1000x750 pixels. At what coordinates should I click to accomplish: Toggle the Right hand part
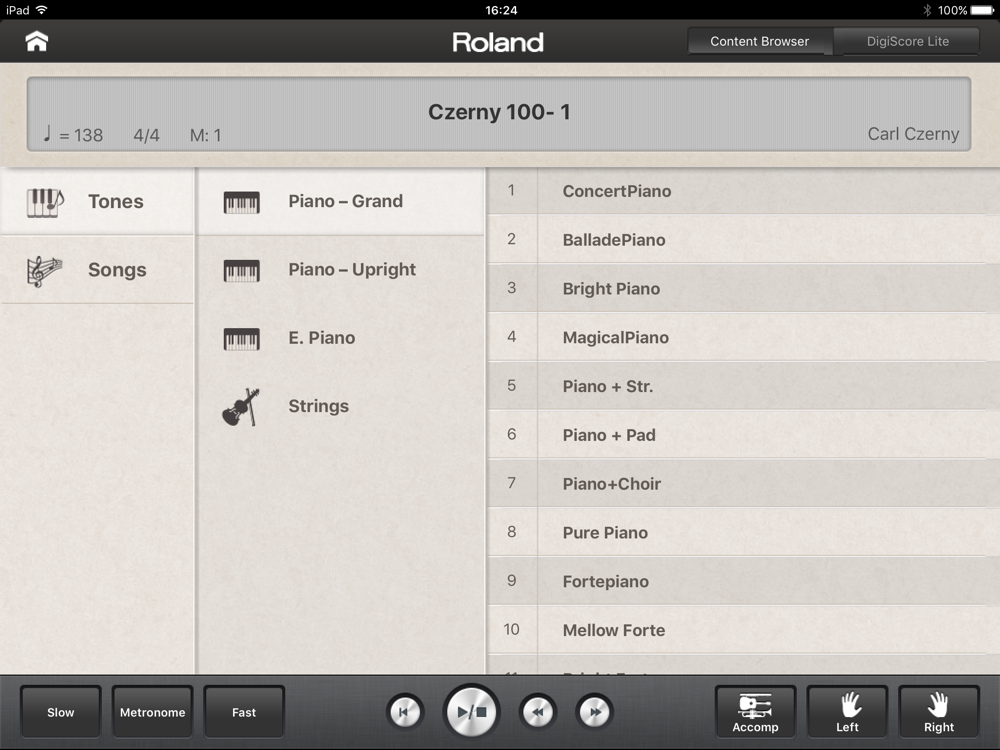click(939, 712)
